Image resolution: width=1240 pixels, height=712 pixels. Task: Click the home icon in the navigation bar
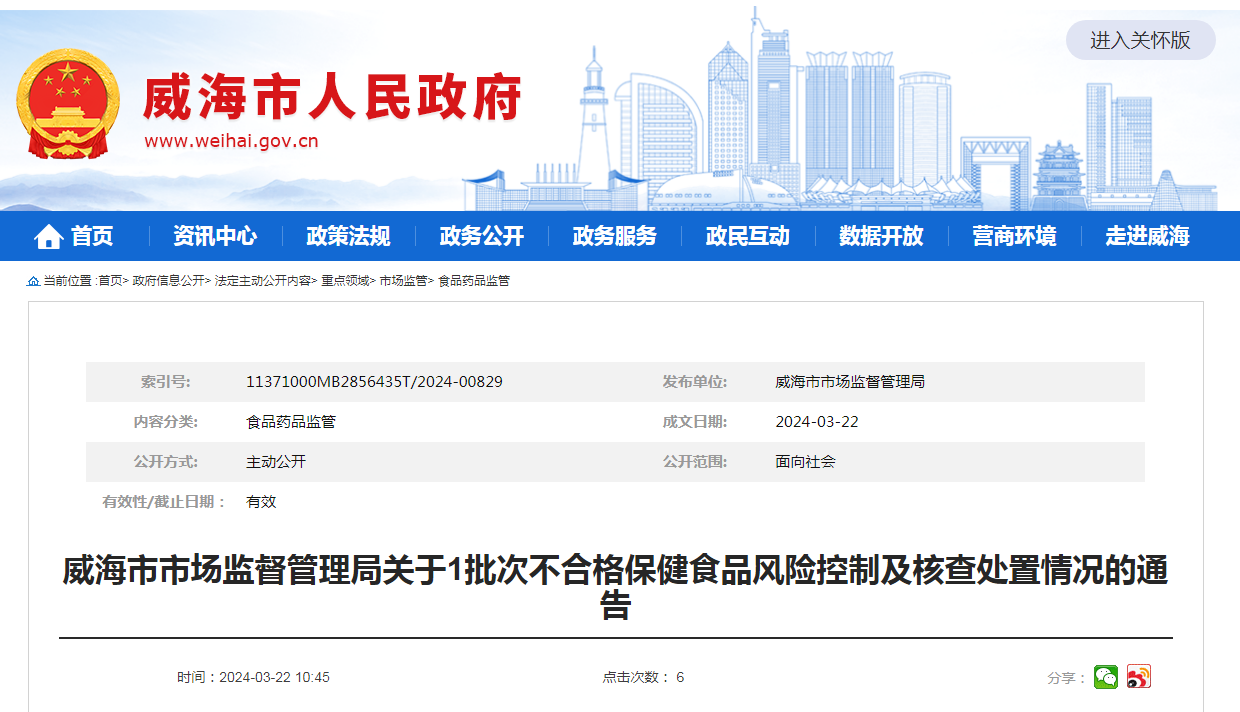(48, 236)
